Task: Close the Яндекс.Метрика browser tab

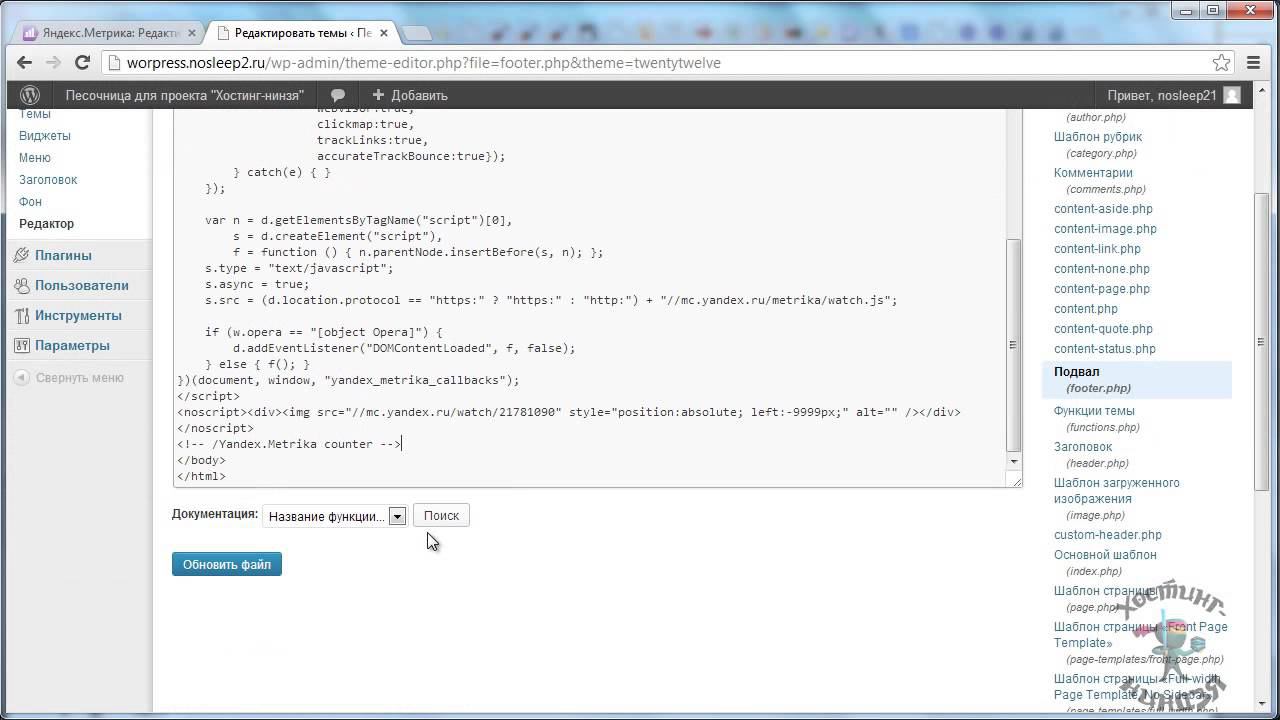Action: [191, 33]
